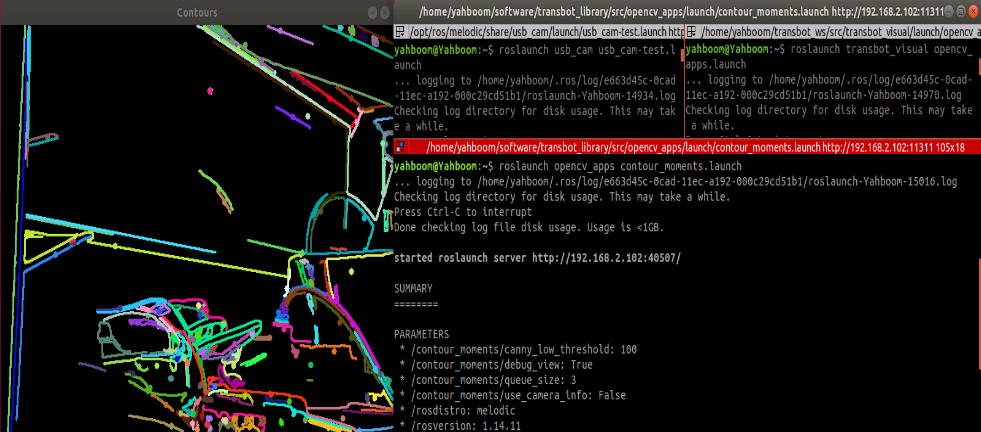
Task: Focus the transbot_visual launch pane title bar
Action: click(x=833, y=31)
